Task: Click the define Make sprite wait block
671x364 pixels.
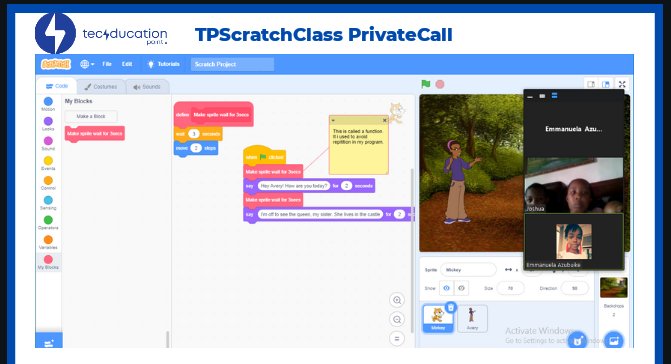Action: tap(214, 114)
